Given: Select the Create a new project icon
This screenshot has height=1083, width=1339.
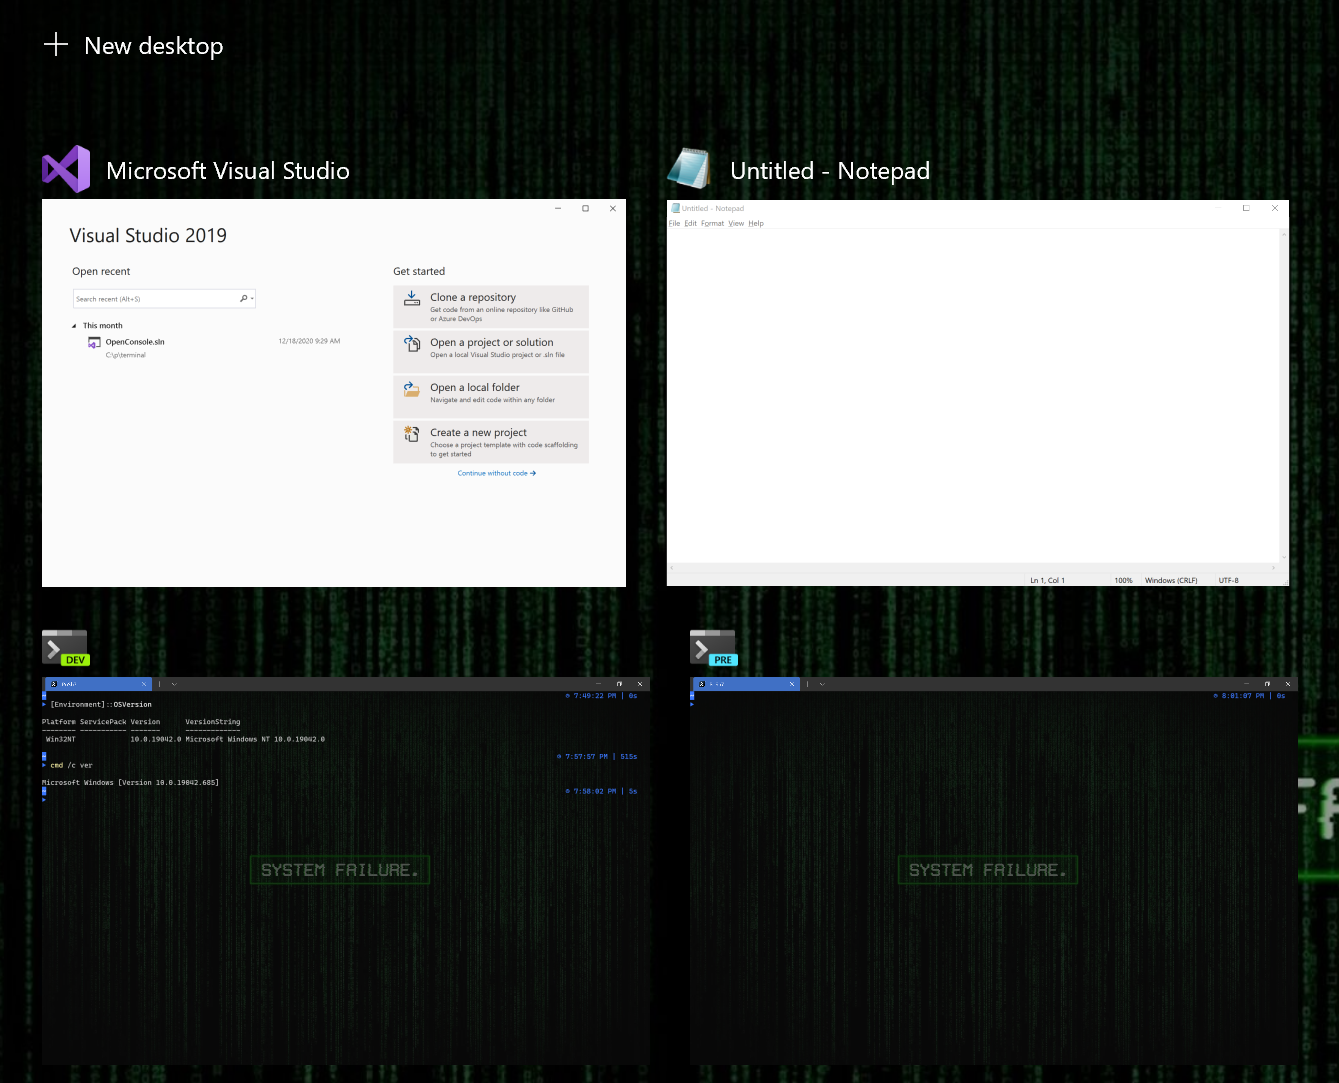Looking at the screenshot, I should [x=411, y=436].
